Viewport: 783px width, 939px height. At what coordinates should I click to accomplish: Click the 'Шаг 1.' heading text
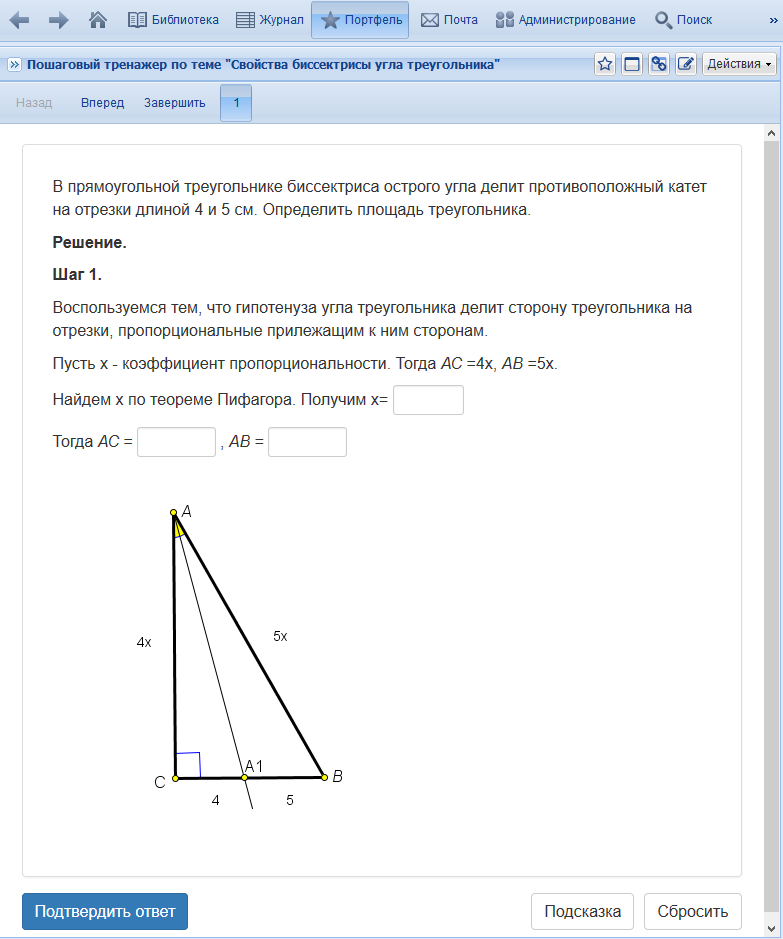(x=77, y=275)
